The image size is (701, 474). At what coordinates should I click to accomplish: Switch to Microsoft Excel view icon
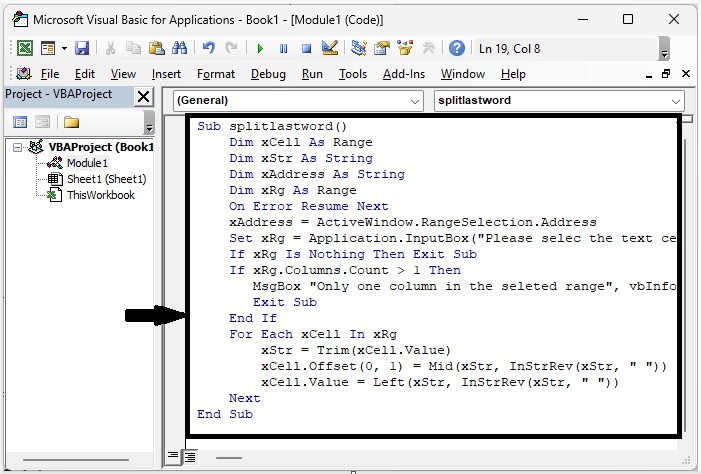coord(25,48)
